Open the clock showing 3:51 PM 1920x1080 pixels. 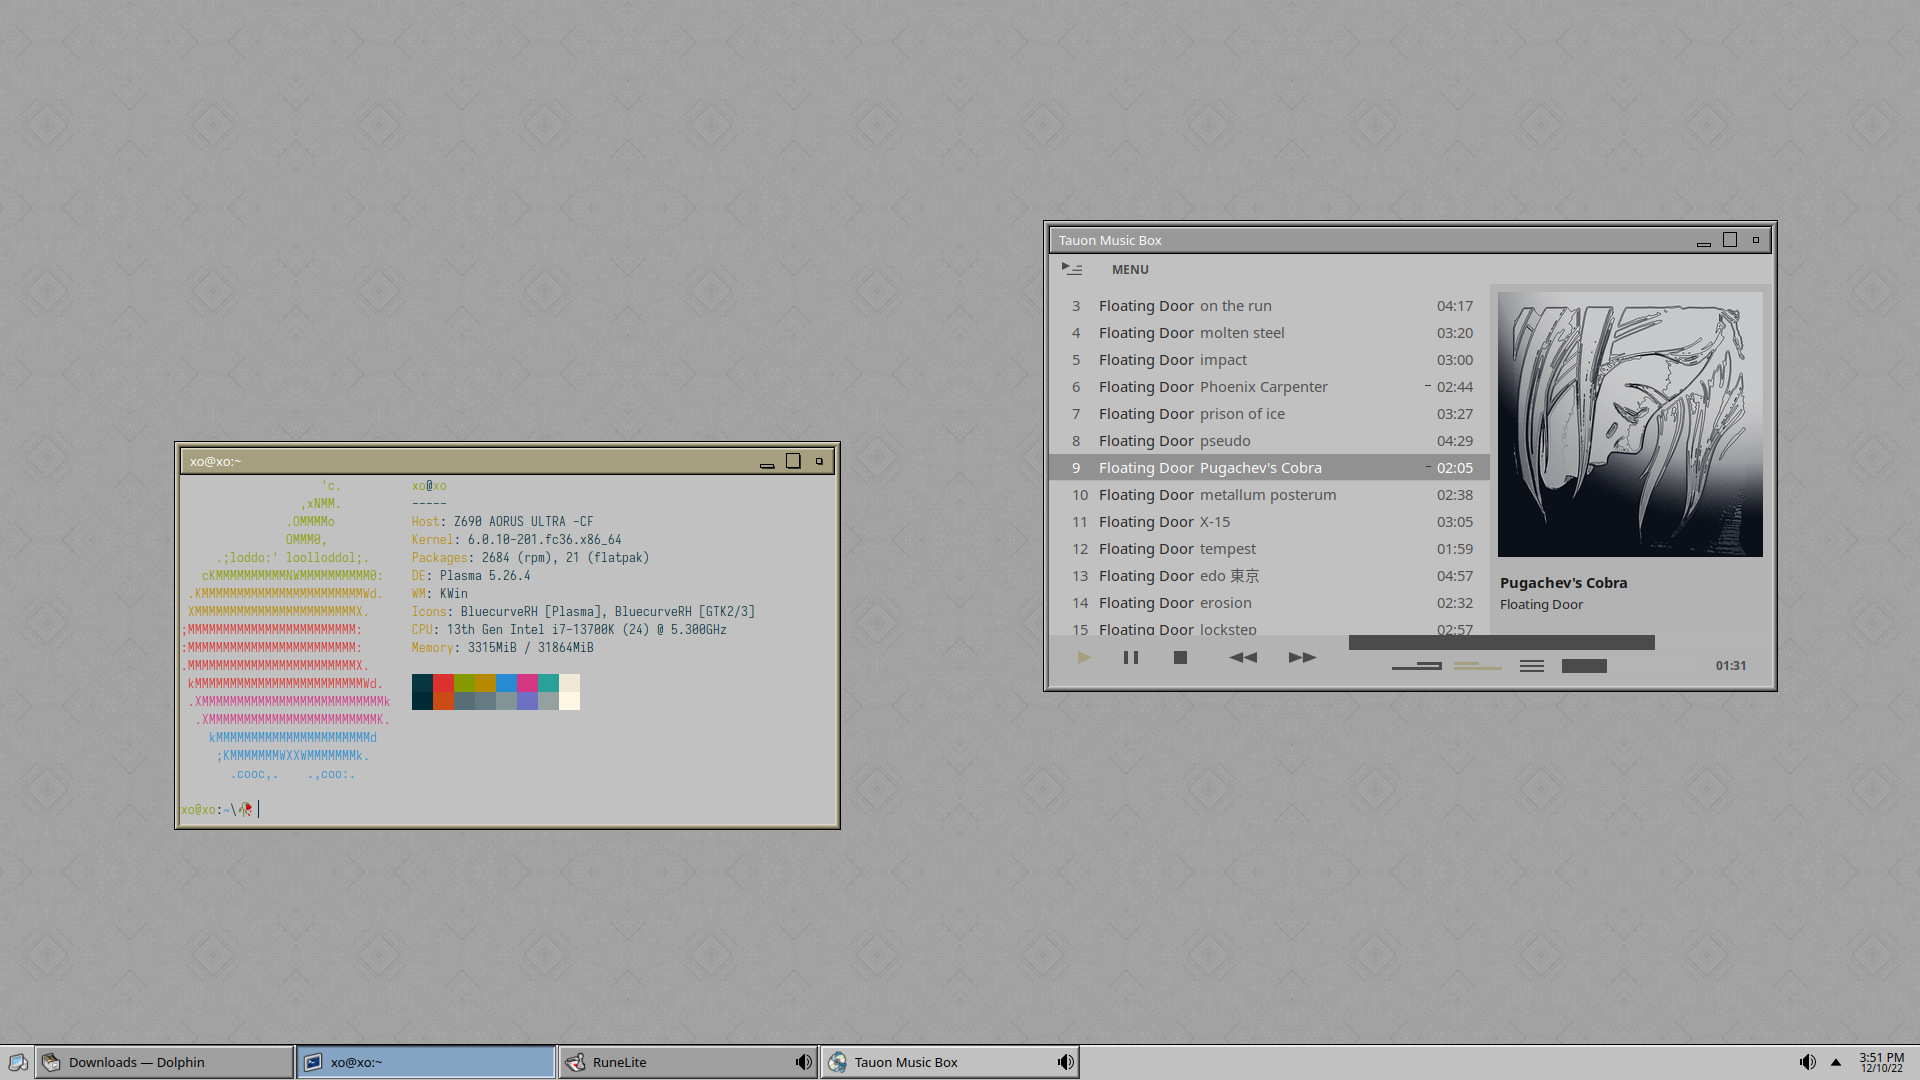(1882, 1062)
